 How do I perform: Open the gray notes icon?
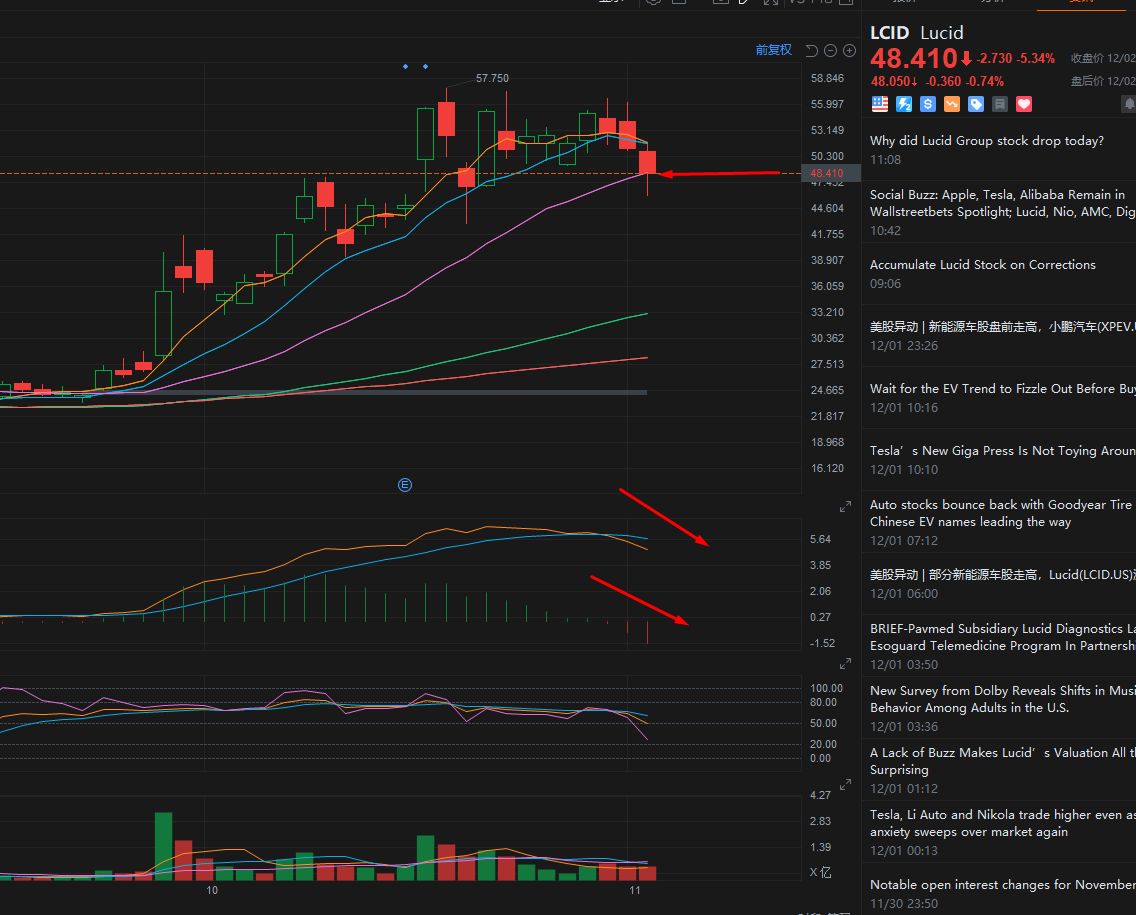[1000, 104]
